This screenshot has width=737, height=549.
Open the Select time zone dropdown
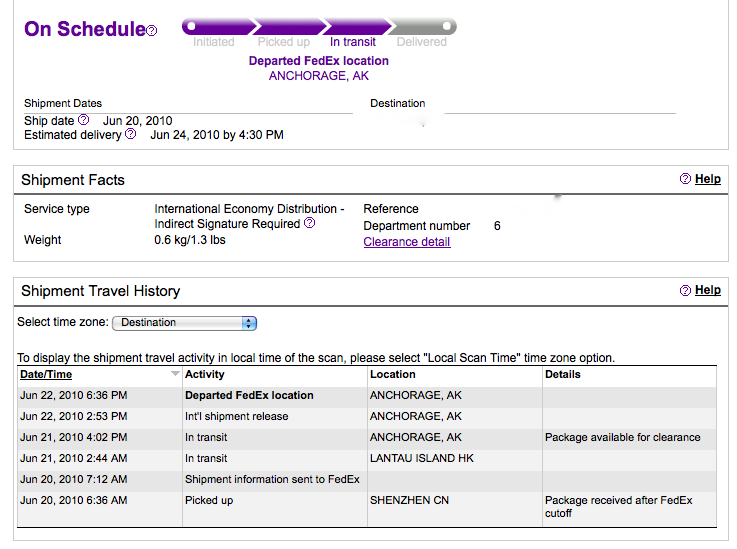[184, 323]
